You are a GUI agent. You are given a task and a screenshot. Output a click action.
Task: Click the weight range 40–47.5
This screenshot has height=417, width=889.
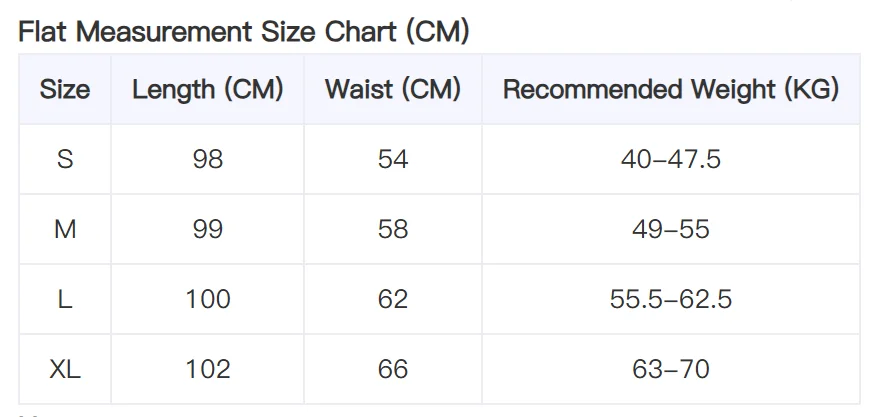pyautogui.click(x=670, y=159)
